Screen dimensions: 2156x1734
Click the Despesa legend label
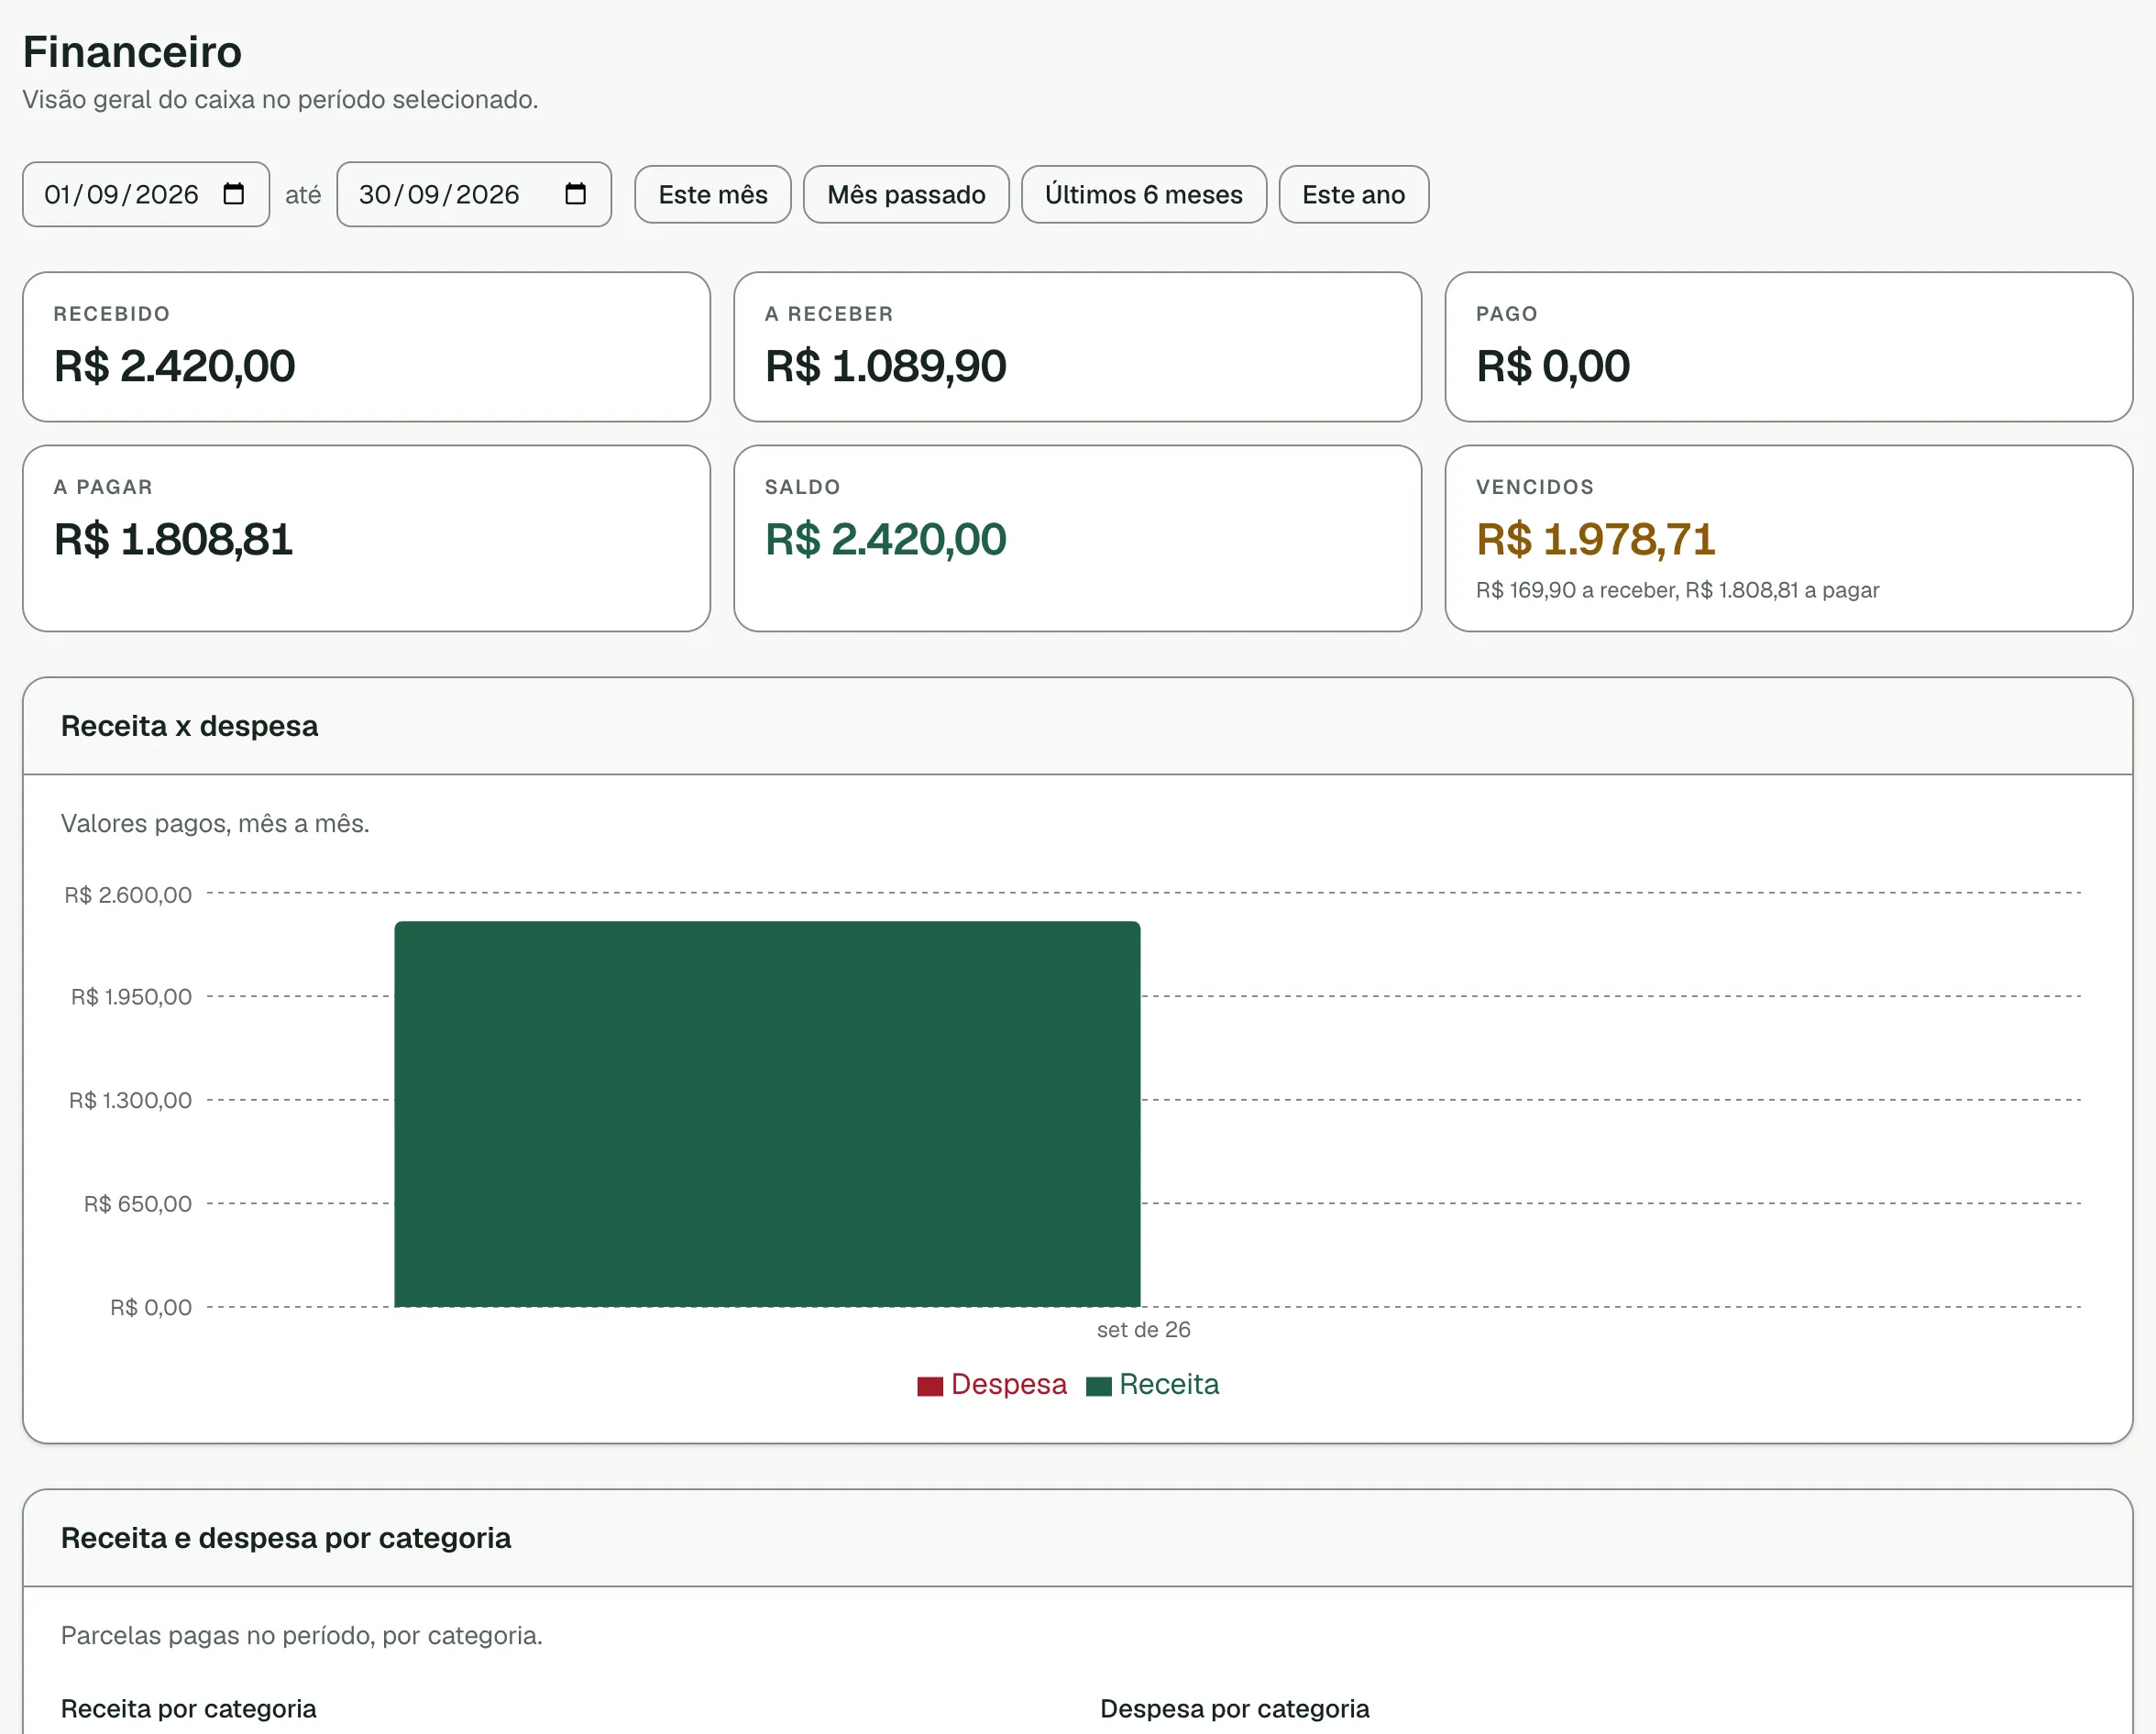1009,1384
